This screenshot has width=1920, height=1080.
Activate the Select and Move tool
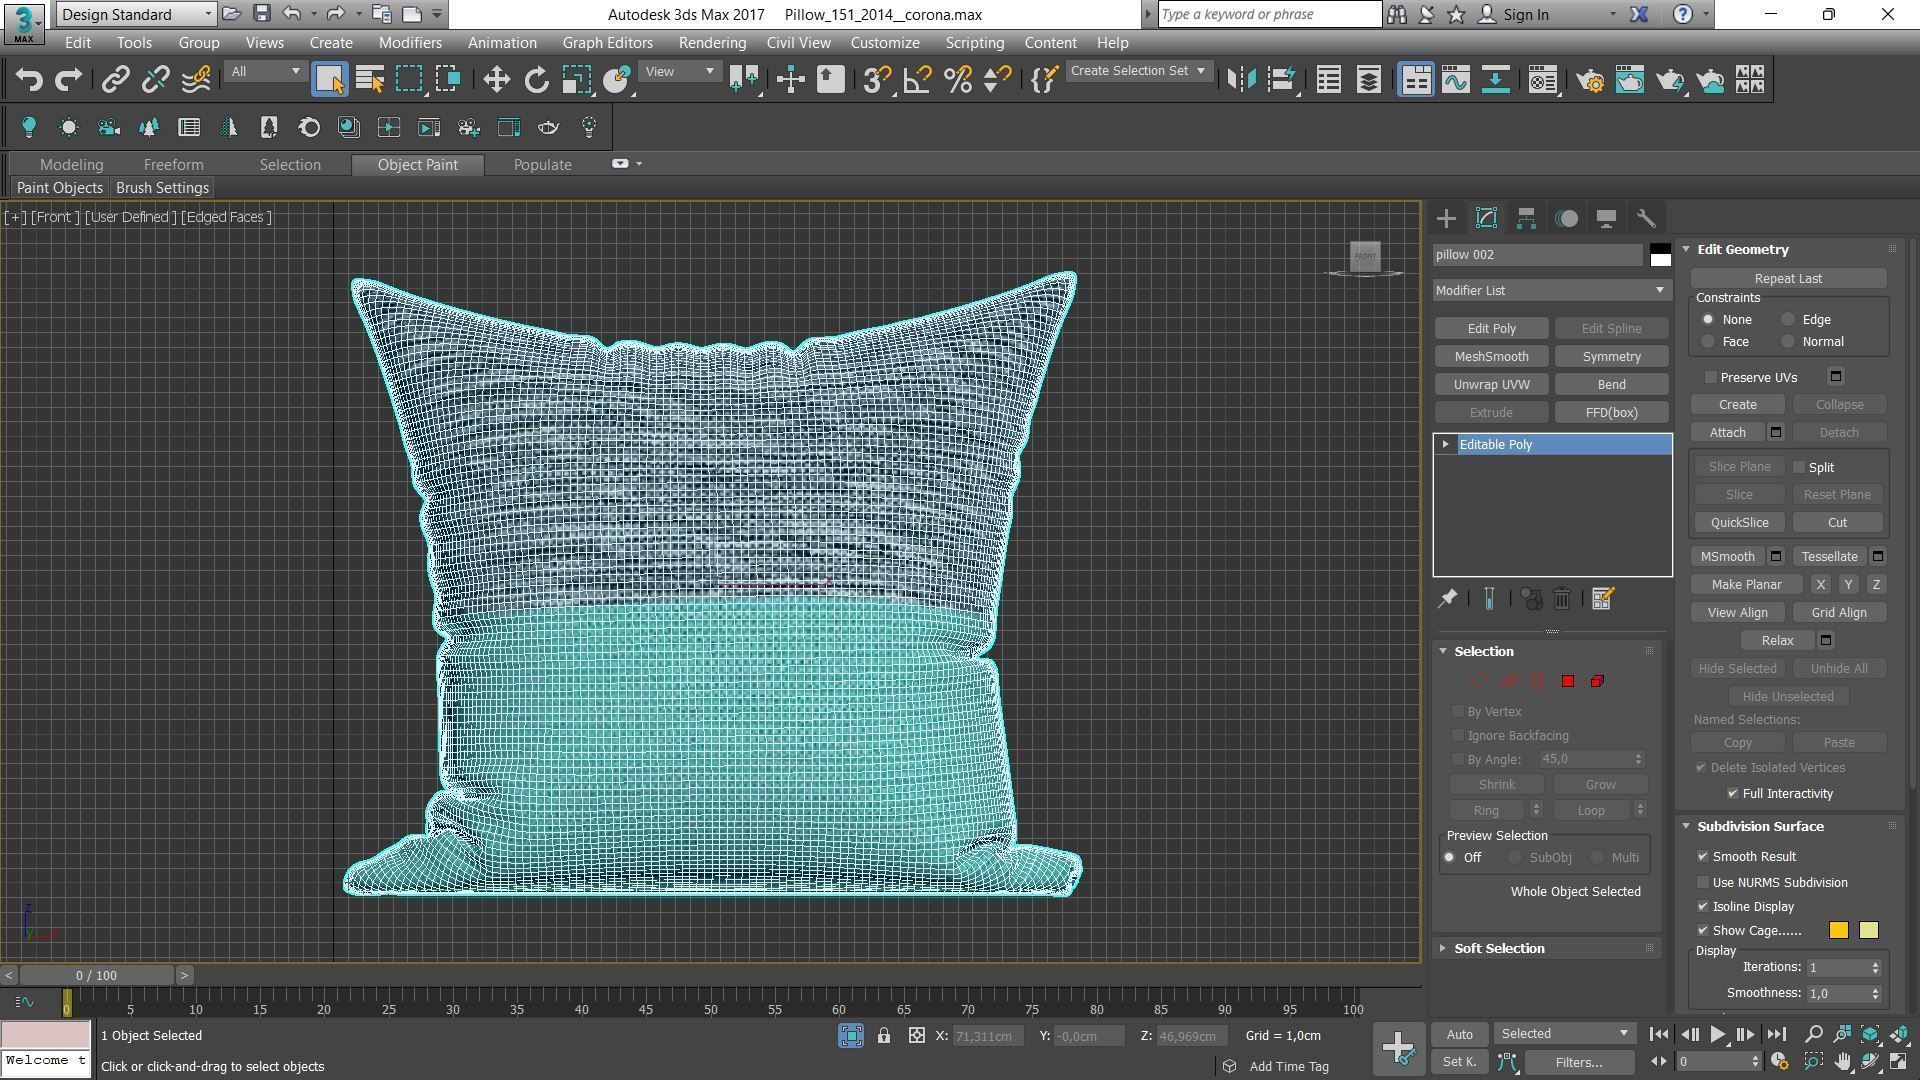[x=496, y=80]
